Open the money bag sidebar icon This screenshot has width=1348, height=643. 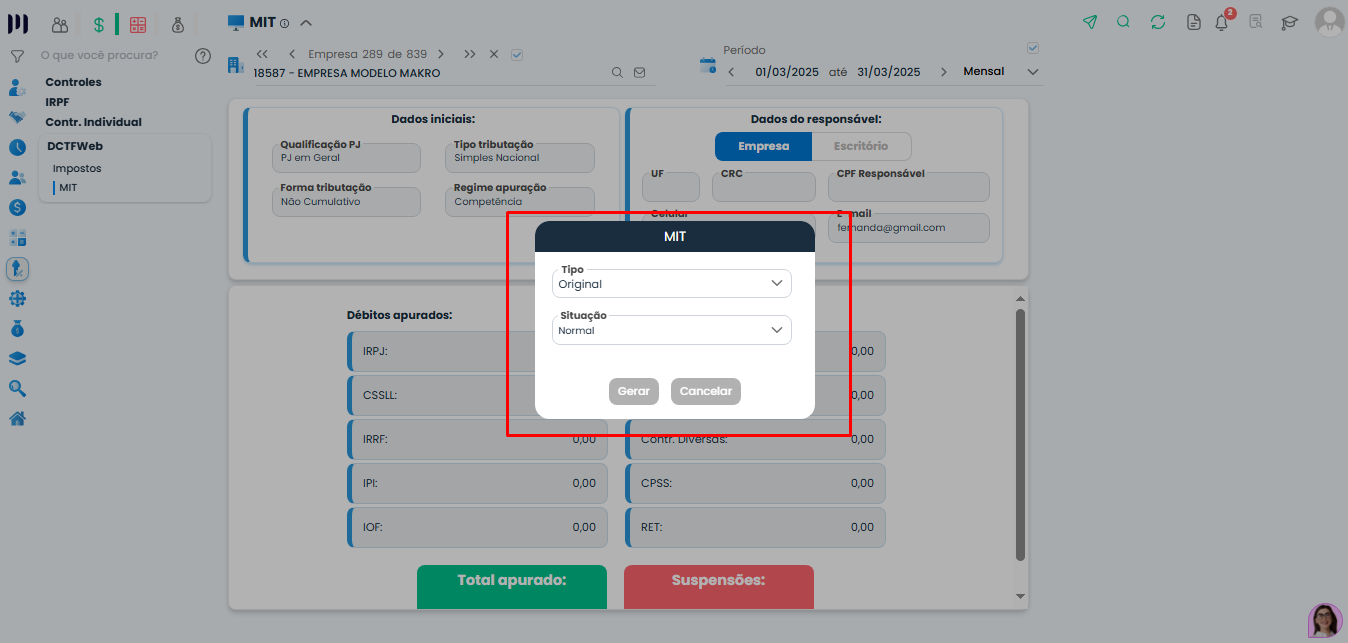coord(17,328)
